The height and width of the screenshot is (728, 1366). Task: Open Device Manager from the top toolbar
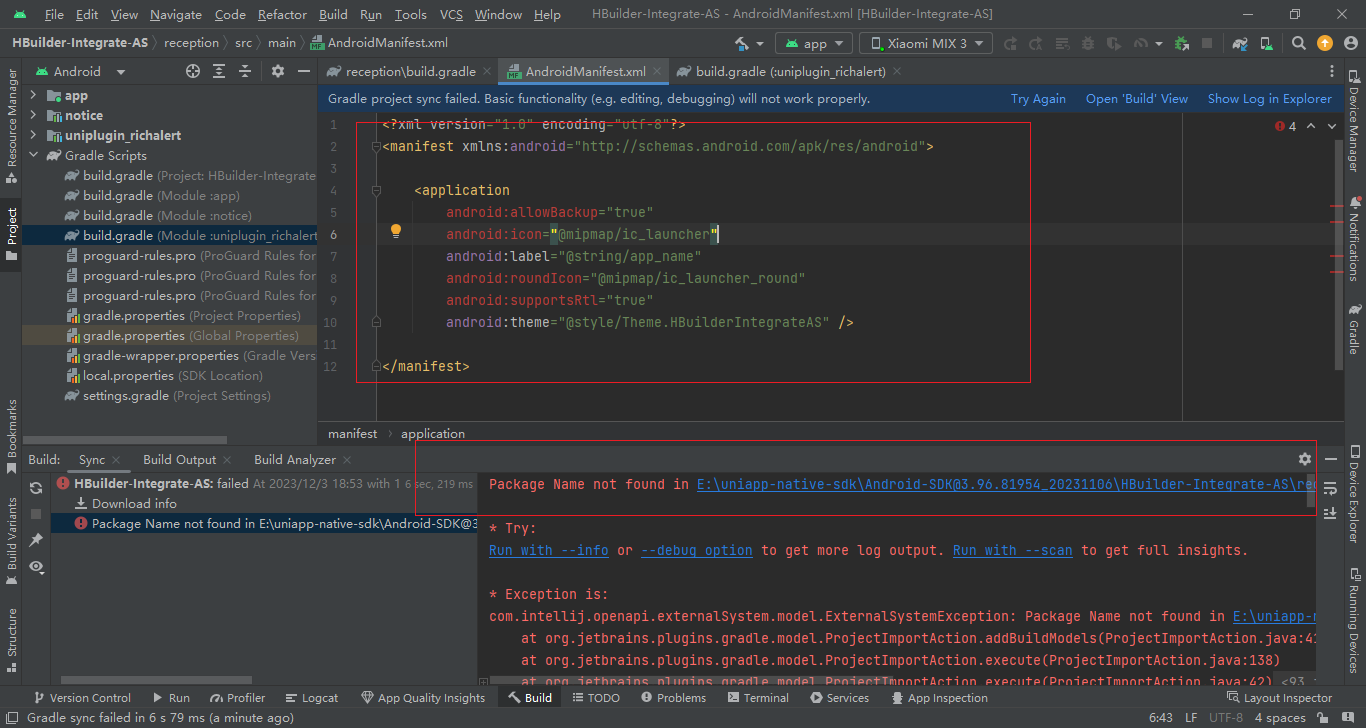[1267, 44]
